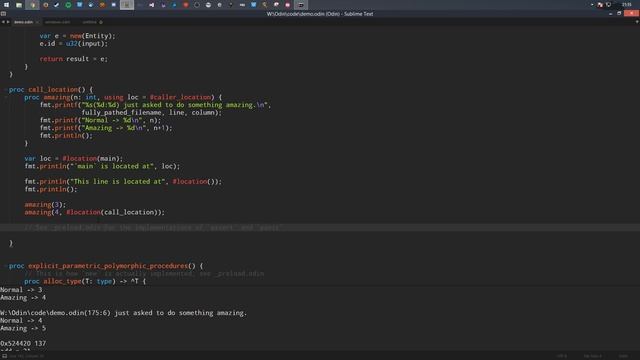Open the tab list dropdown arrow
The height and width of the screenshot is (360, 640).
tap(637, 22)
